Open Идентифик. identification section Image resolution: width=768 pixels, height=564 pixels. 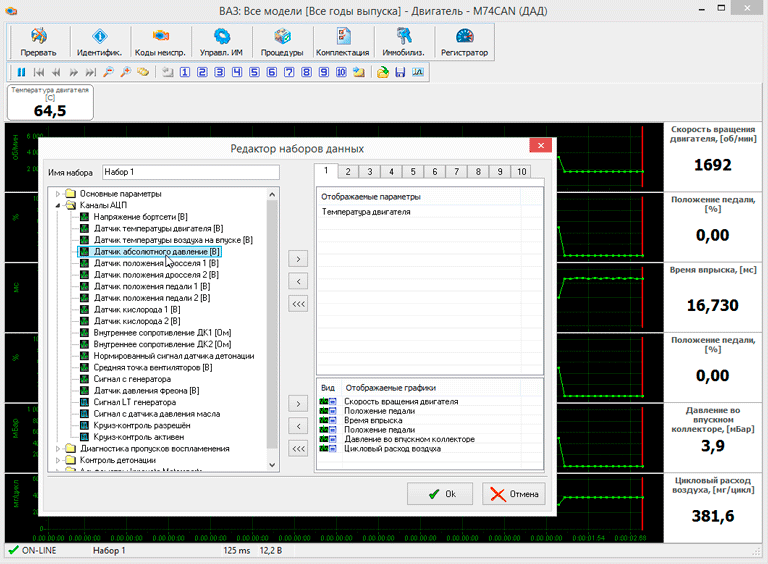tap(99, 41)
